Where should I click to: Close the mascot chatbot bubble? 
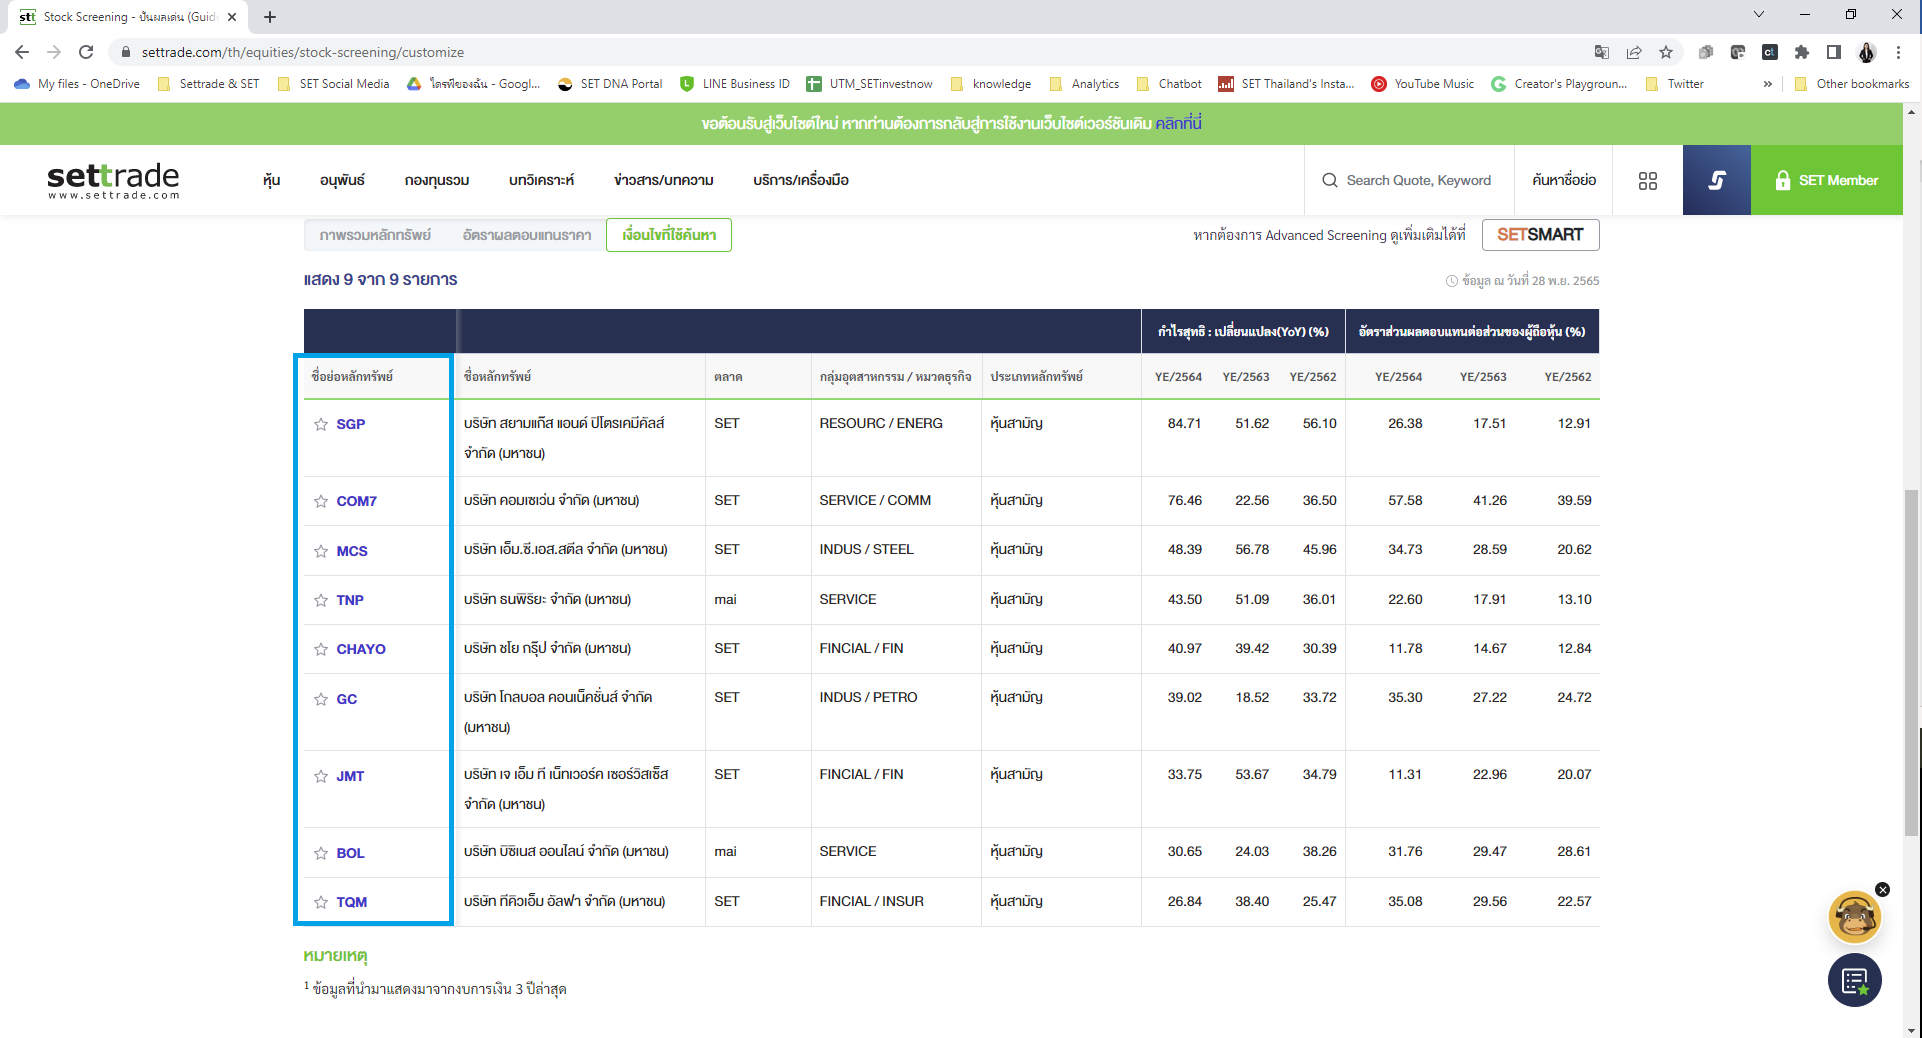point(1882,889)
